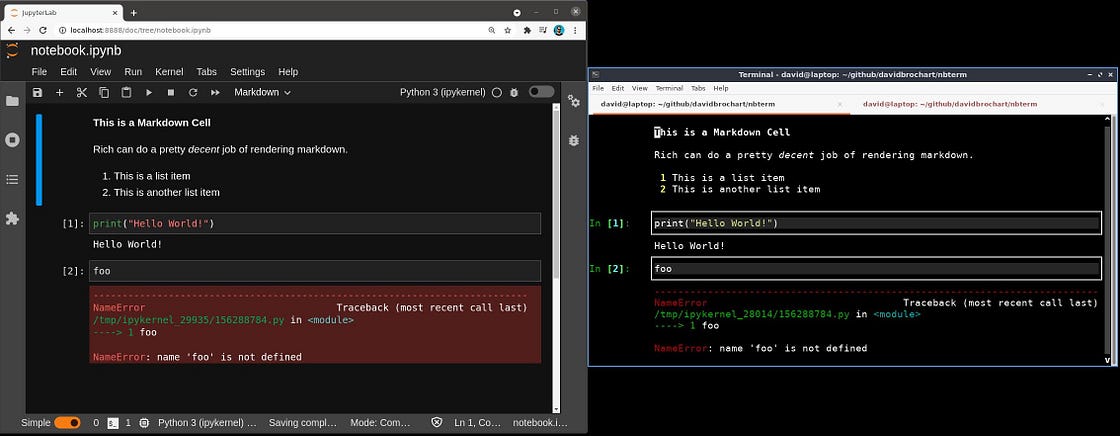
Task: Open the table of contents sidebar icon
Action: tap(12, 179)
